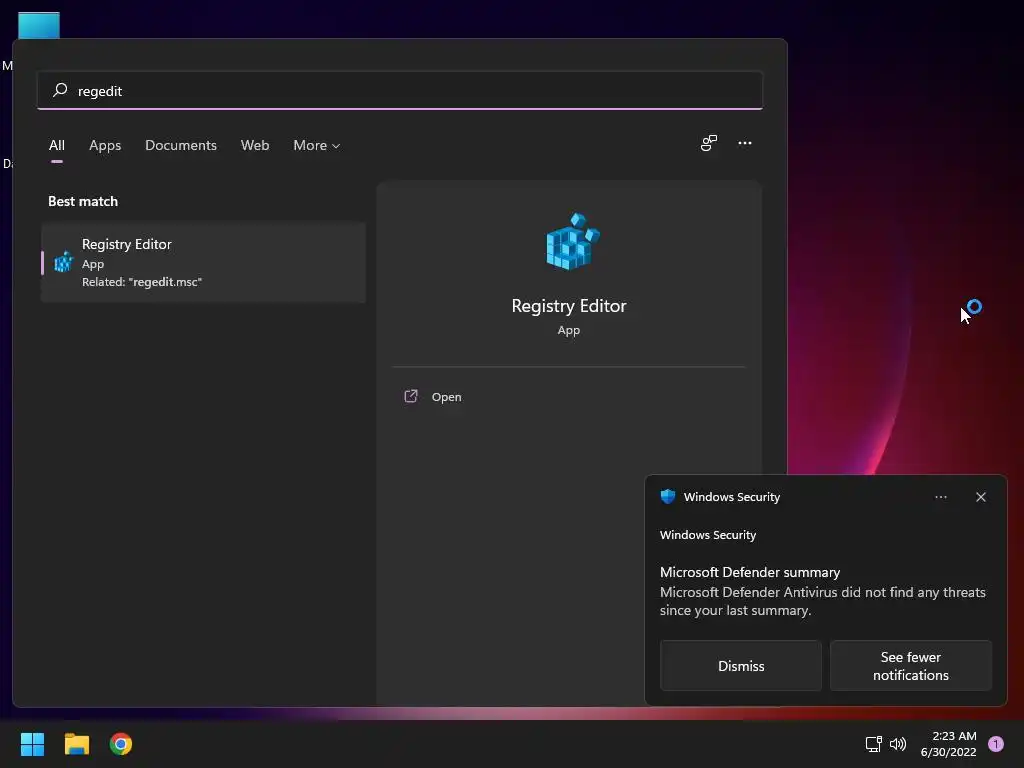Open the clock and date 2:23 AM

(x=948, y=744)
